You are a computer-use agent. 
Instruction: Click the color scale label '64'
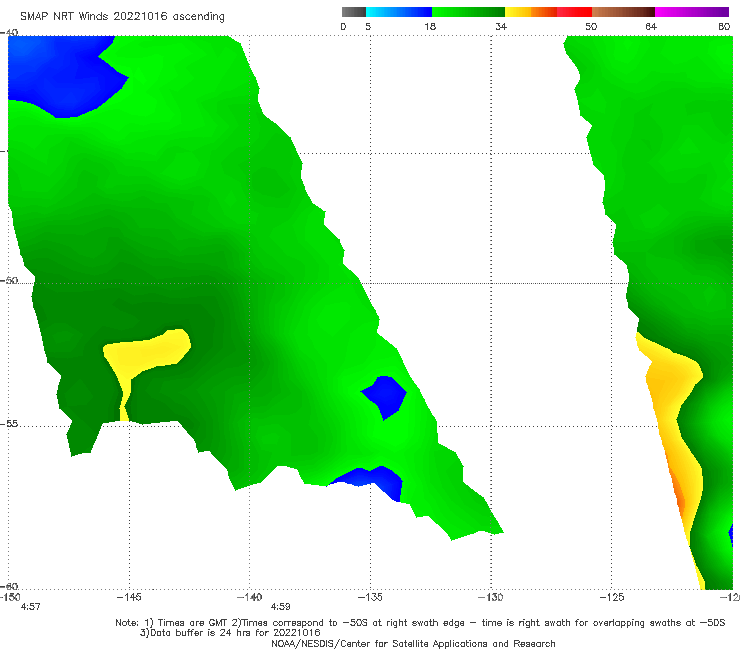click(651, 26)
